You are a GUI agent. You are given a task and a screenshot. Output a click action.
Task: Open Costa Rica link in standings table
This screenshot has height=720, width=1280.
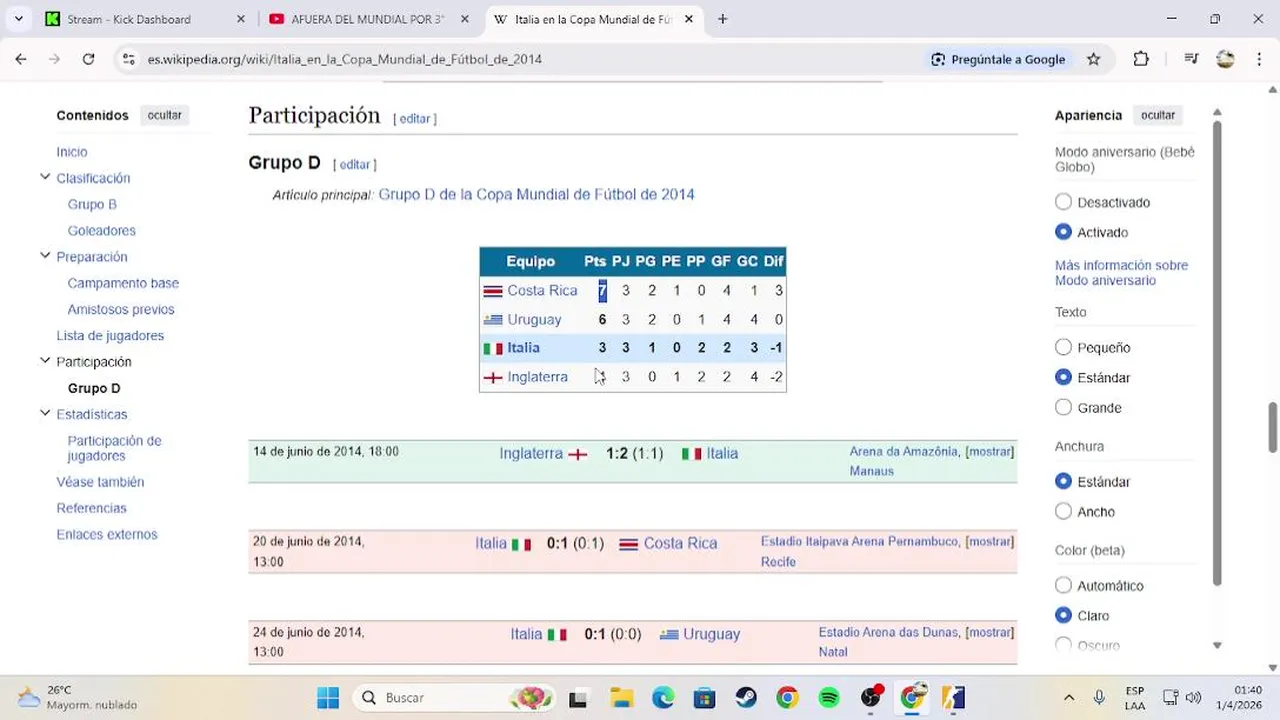click(542, 290)
